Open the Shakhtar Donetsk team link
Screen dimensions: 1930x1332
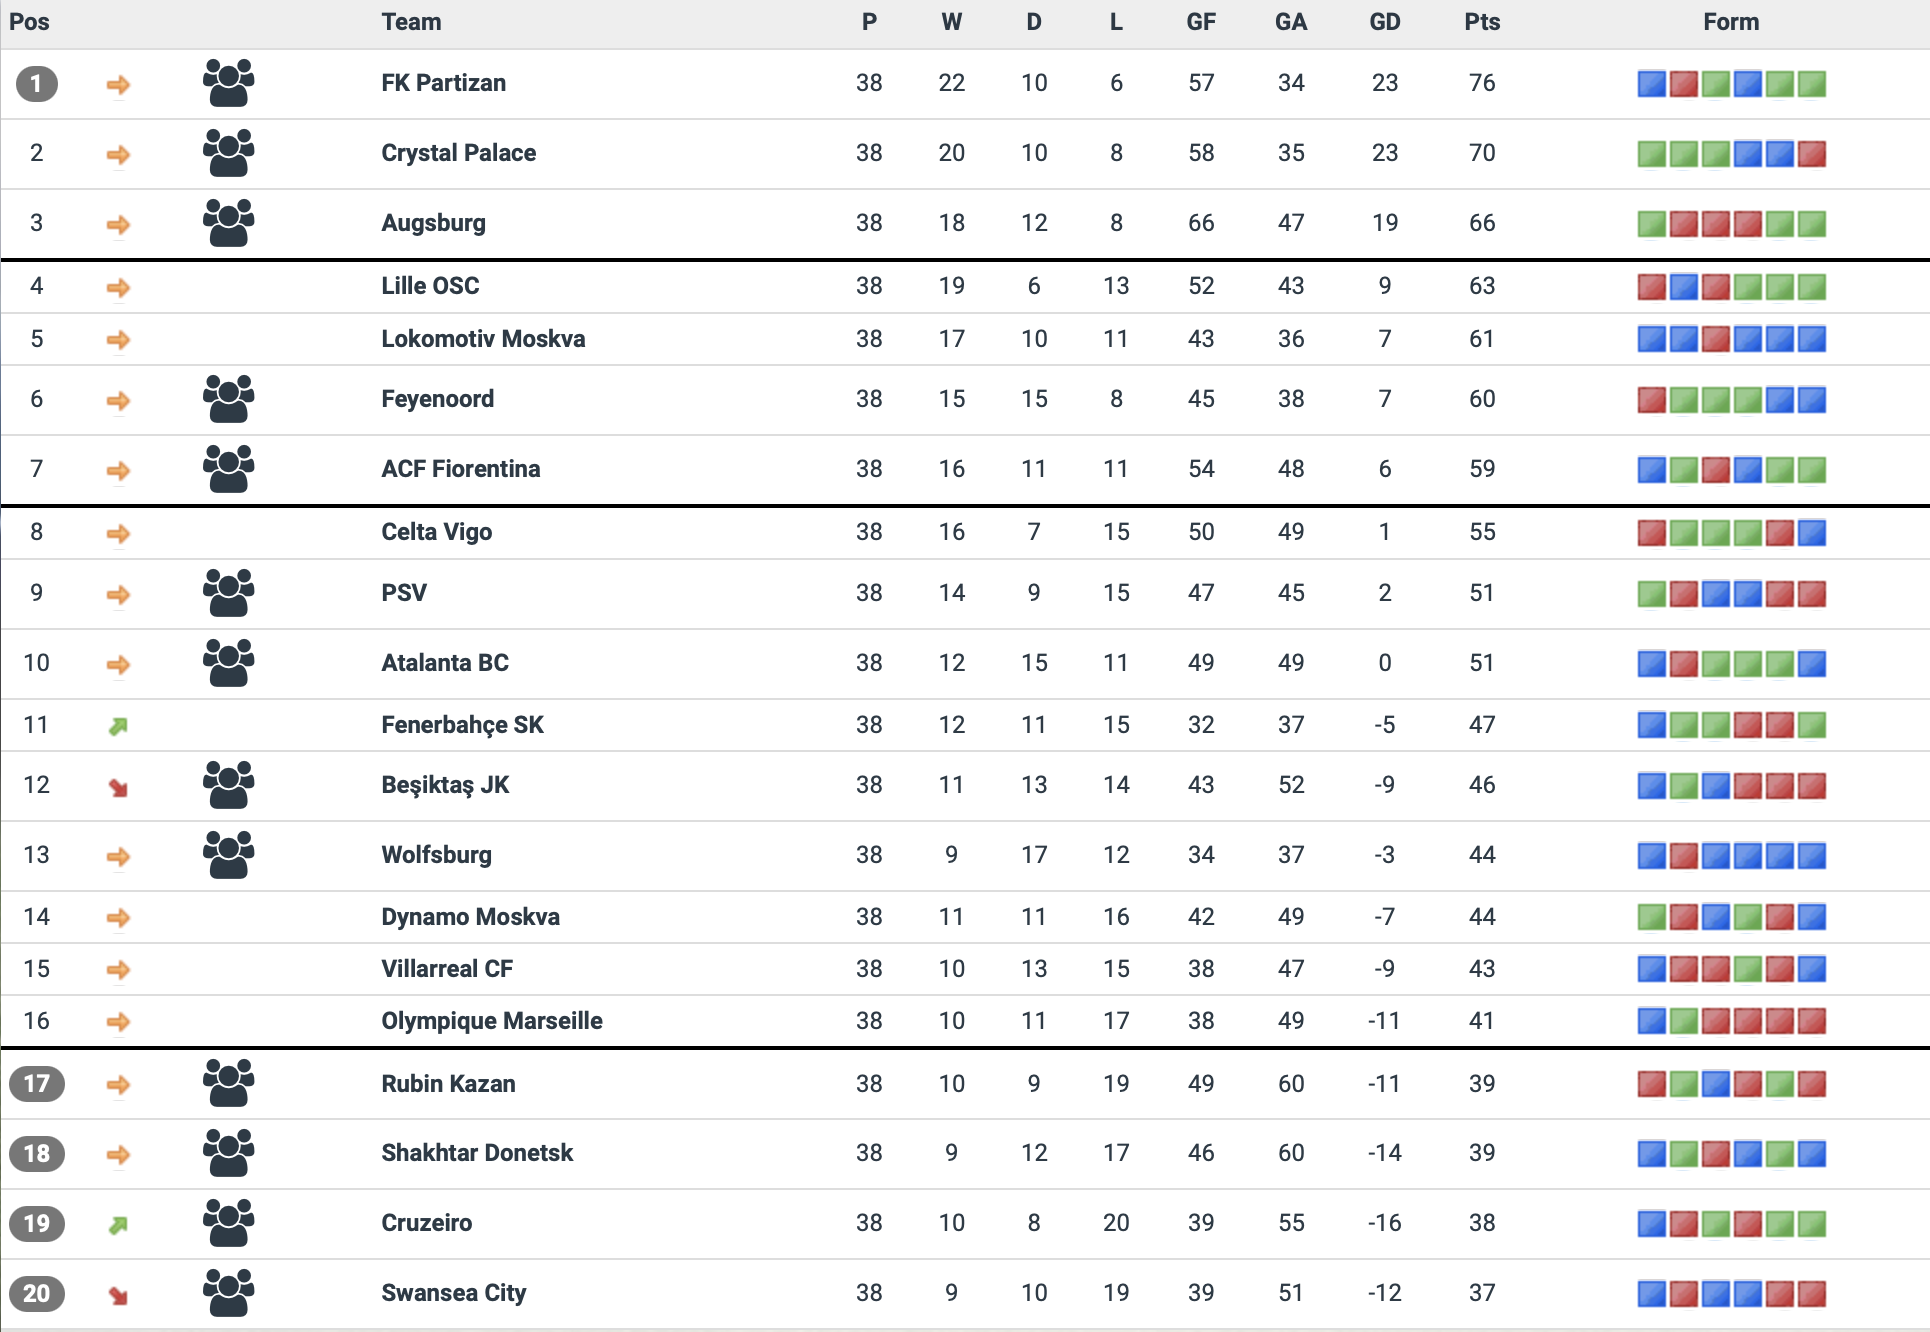pos(477,1153)
